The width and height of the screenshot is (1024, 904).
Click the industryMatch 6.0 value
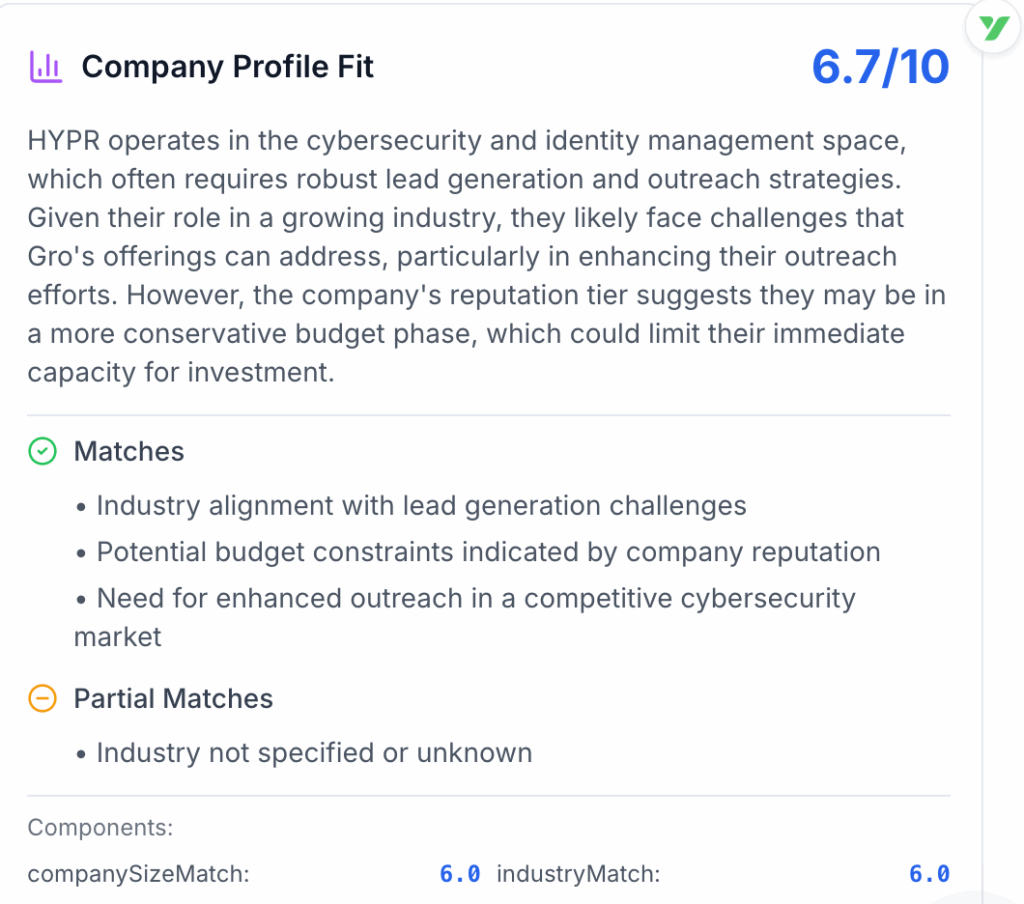[x=929, y=873]
